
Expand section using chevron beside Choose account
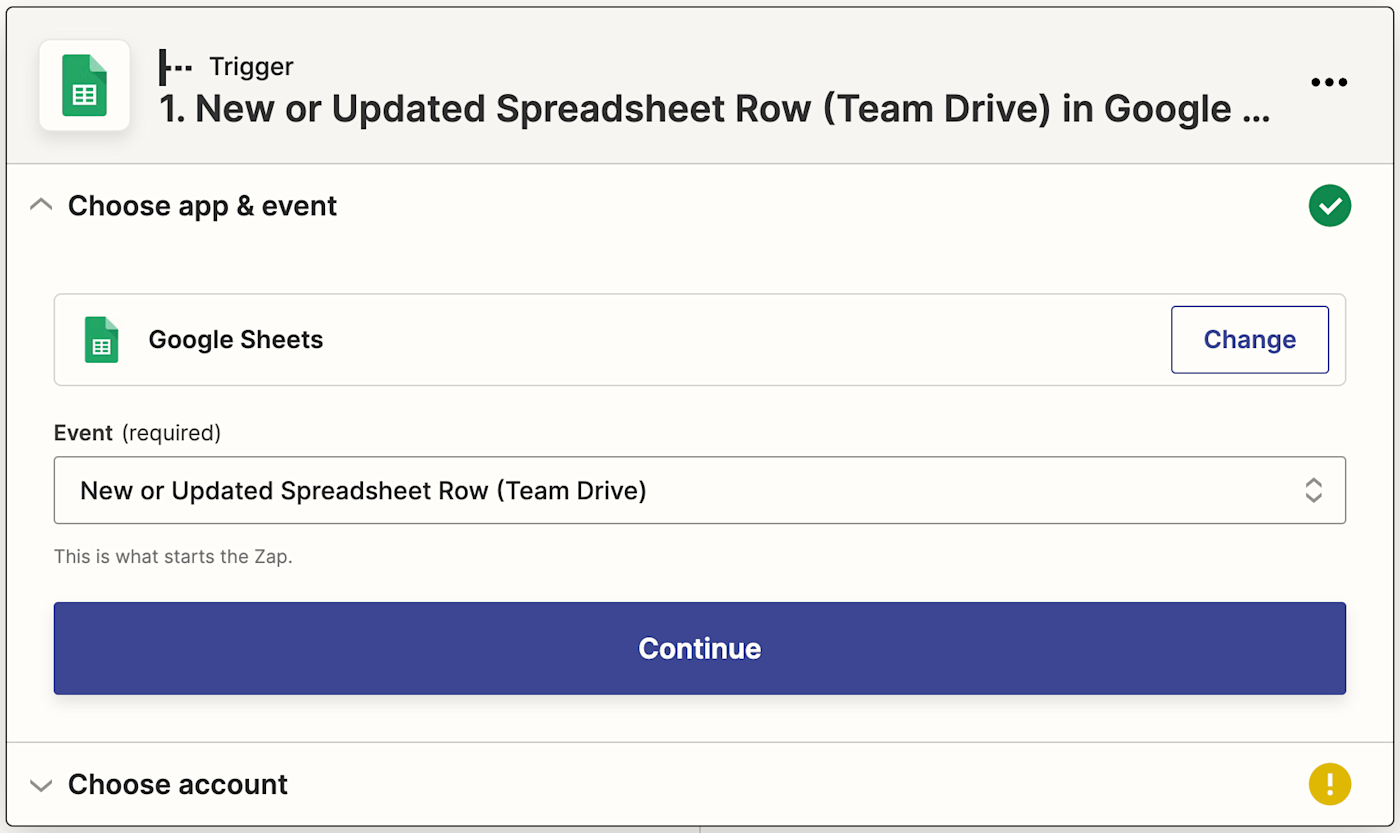point(41,785)
